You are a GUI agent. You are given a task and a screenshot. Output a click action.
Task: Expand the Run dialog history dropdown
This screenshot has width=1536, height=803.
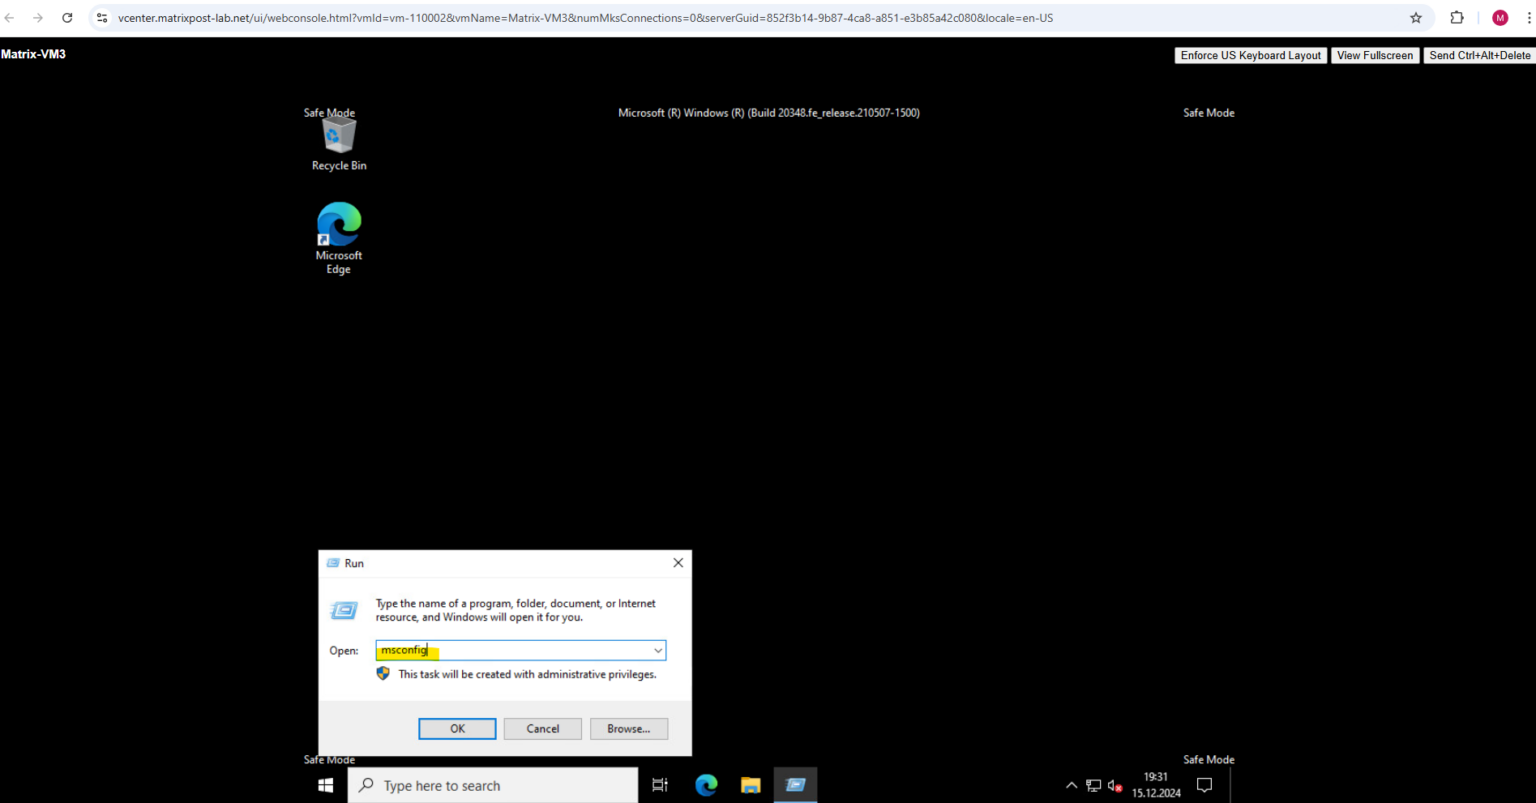pos(658,650)
